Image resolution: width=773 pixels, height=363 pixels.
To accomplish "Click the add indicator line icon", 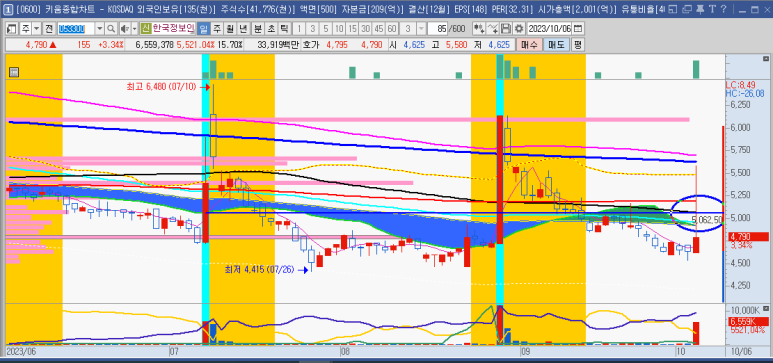I will (492, 29).
